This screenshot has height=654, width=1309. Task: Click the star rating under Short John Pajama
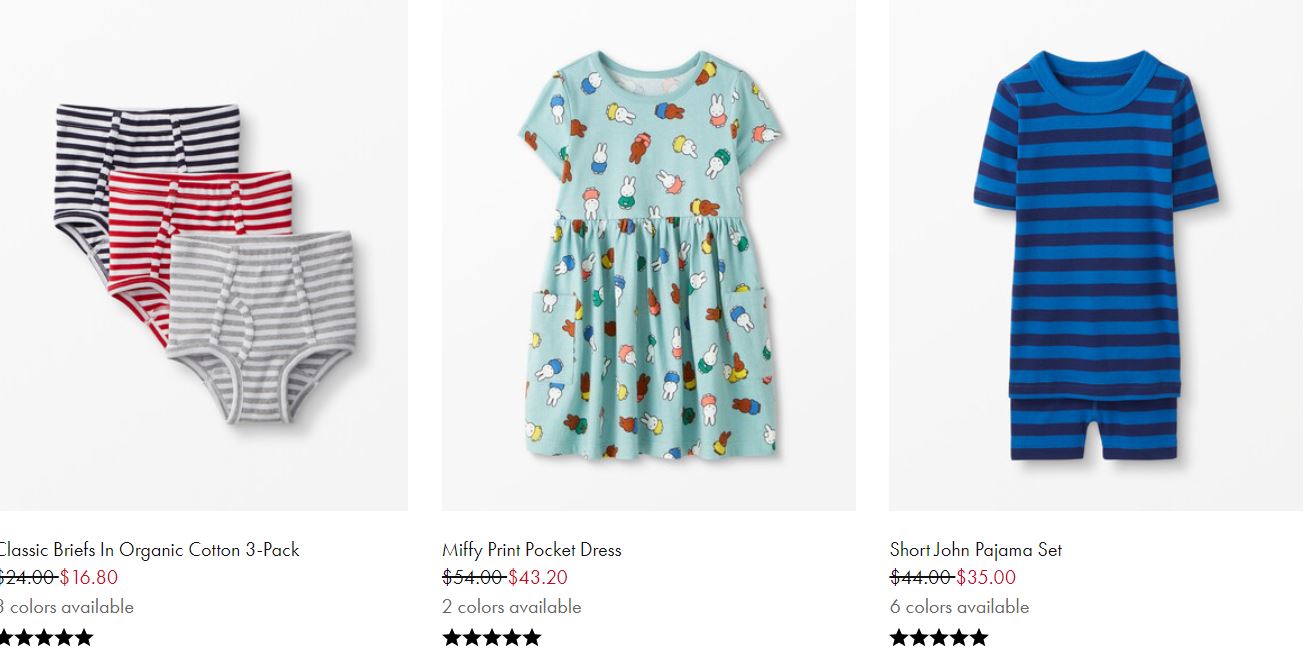coord(939,637)
